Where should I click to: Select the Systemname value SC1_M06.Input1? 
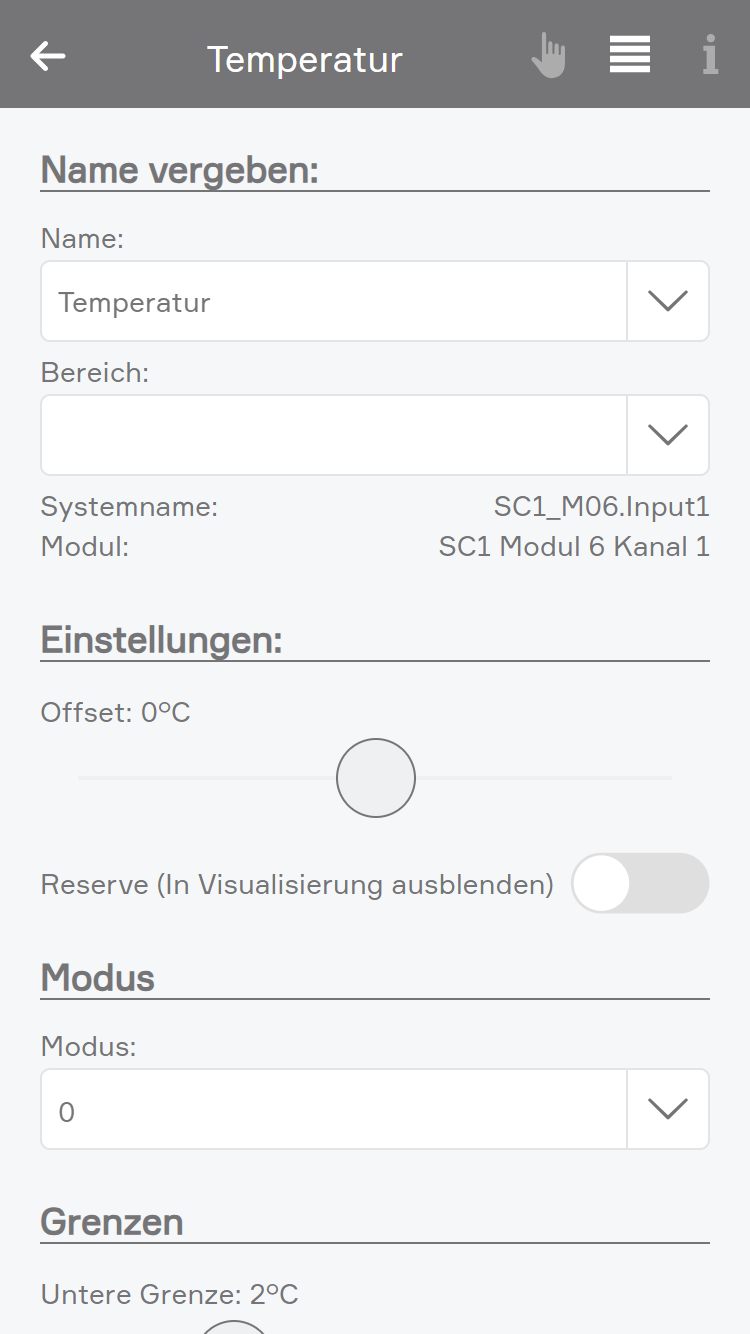point(601,507)
